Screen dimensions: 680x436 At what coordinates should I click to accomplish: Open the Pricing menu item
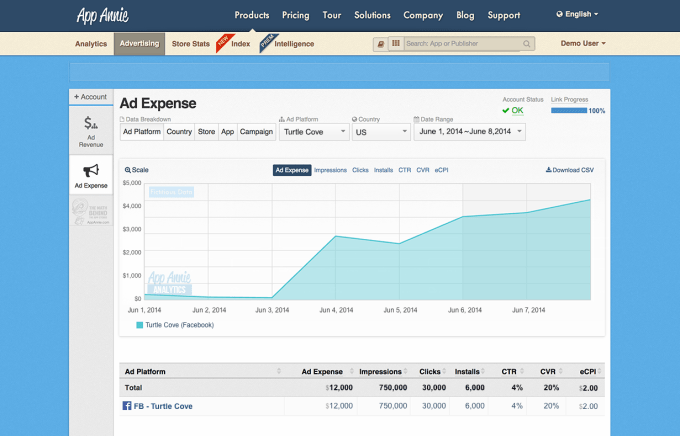295,15
